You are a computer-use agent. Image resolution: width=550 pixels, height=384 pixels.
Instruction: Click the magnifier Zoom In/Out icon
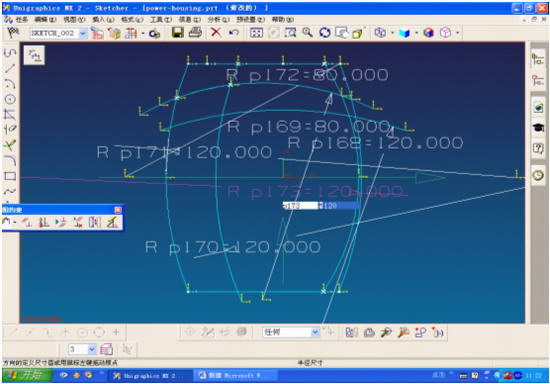pos(308,33)
